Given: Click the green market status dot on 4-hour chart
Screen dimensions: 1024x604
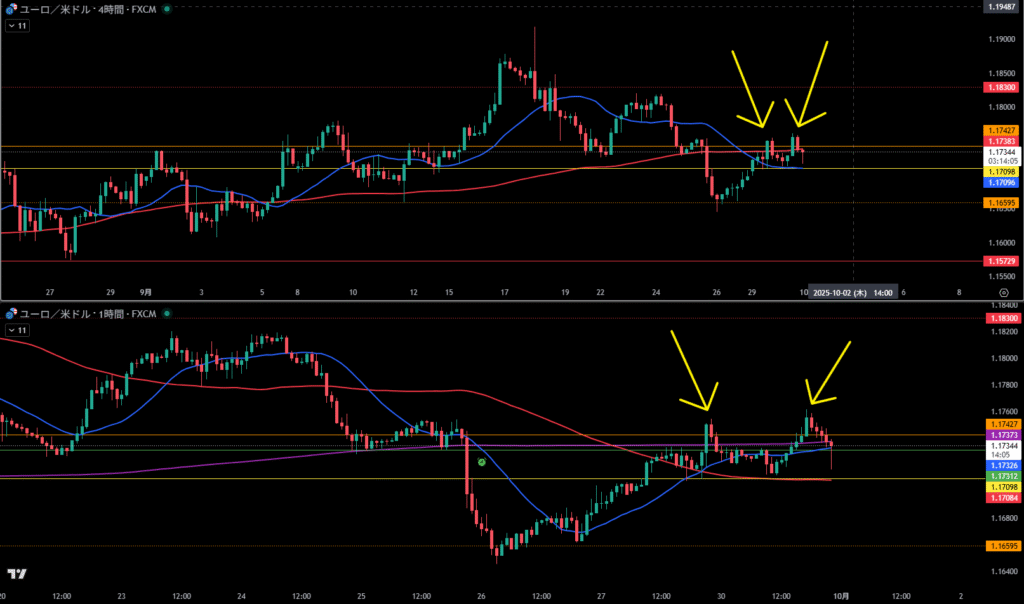Looking at the screenshot, I should coord(165,8).
